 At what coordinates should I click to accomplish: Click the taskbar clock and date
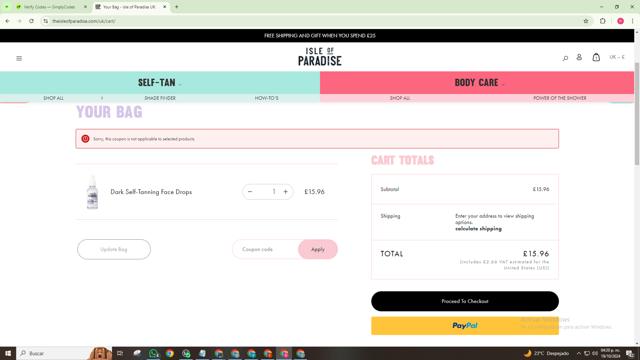point(610,353)
